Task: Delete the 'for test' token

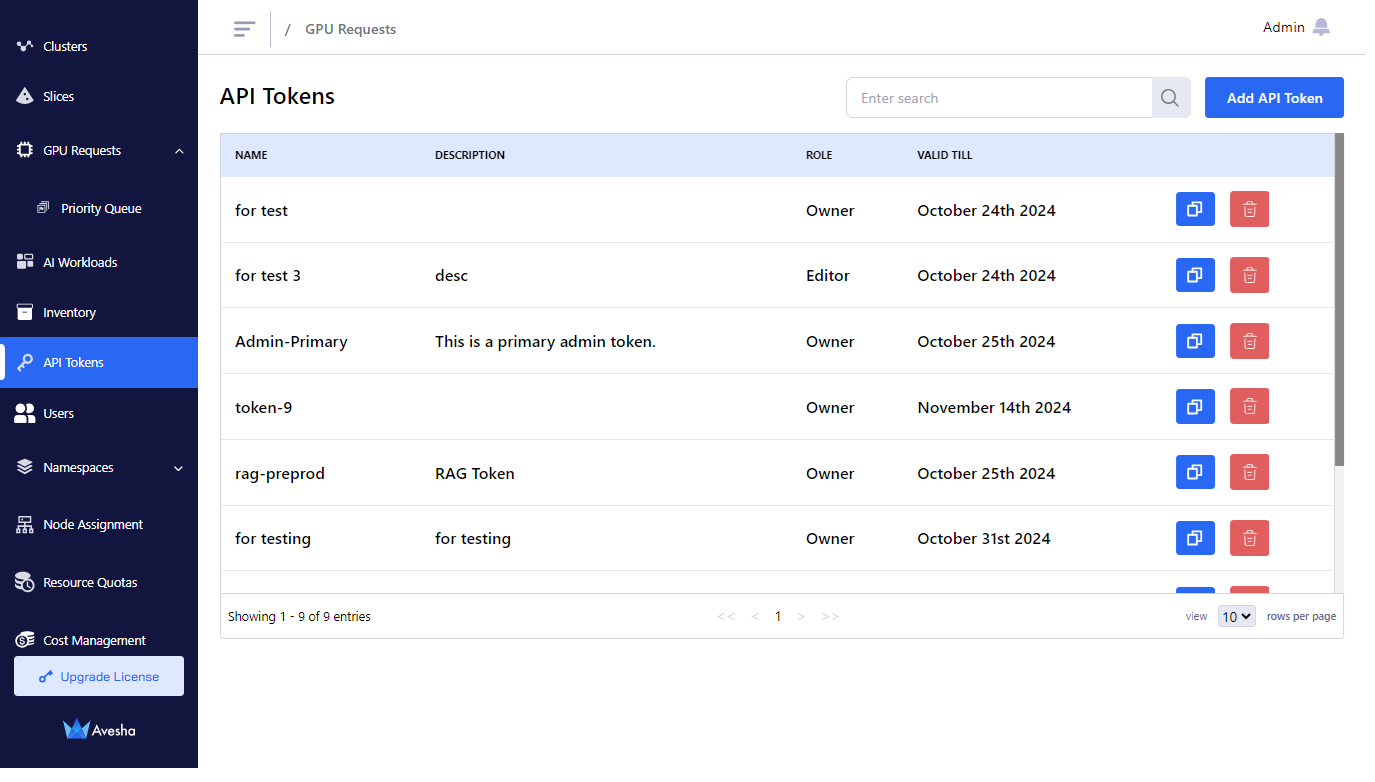Action: pyautogui.click(x=1249, y=209)
